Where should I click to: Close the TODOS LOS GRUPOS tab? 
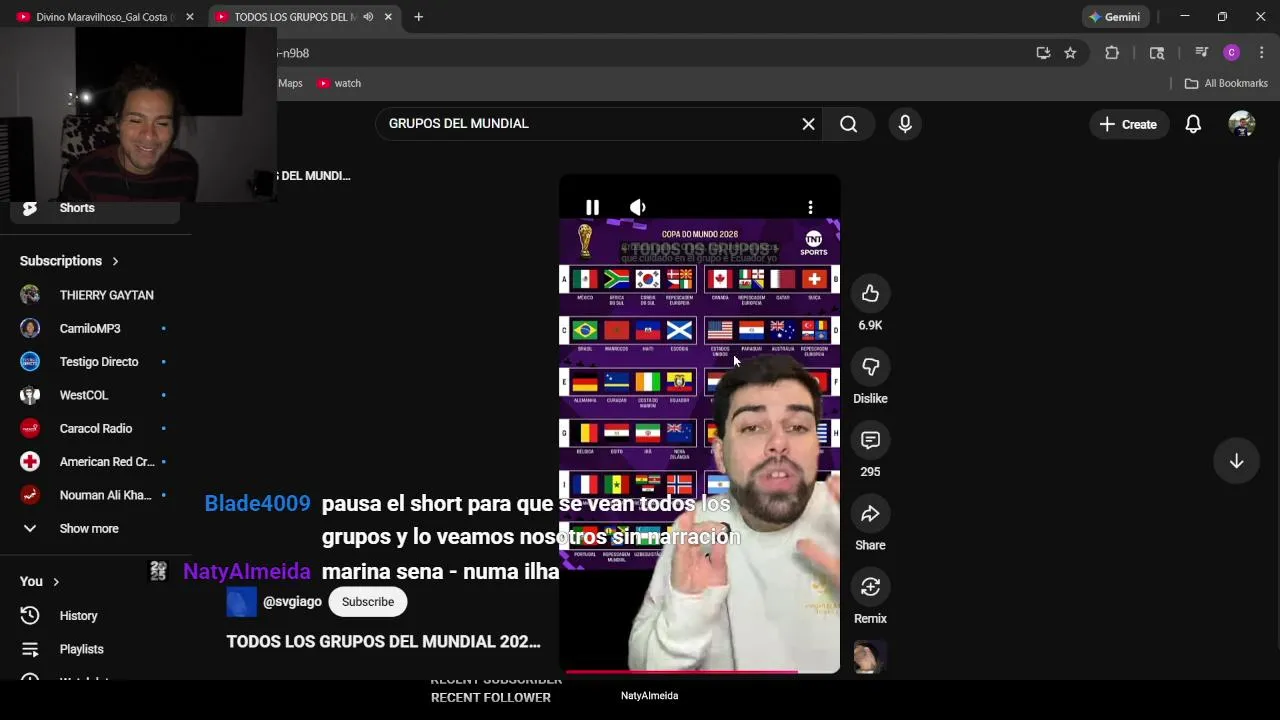click(x=388, y=17)
